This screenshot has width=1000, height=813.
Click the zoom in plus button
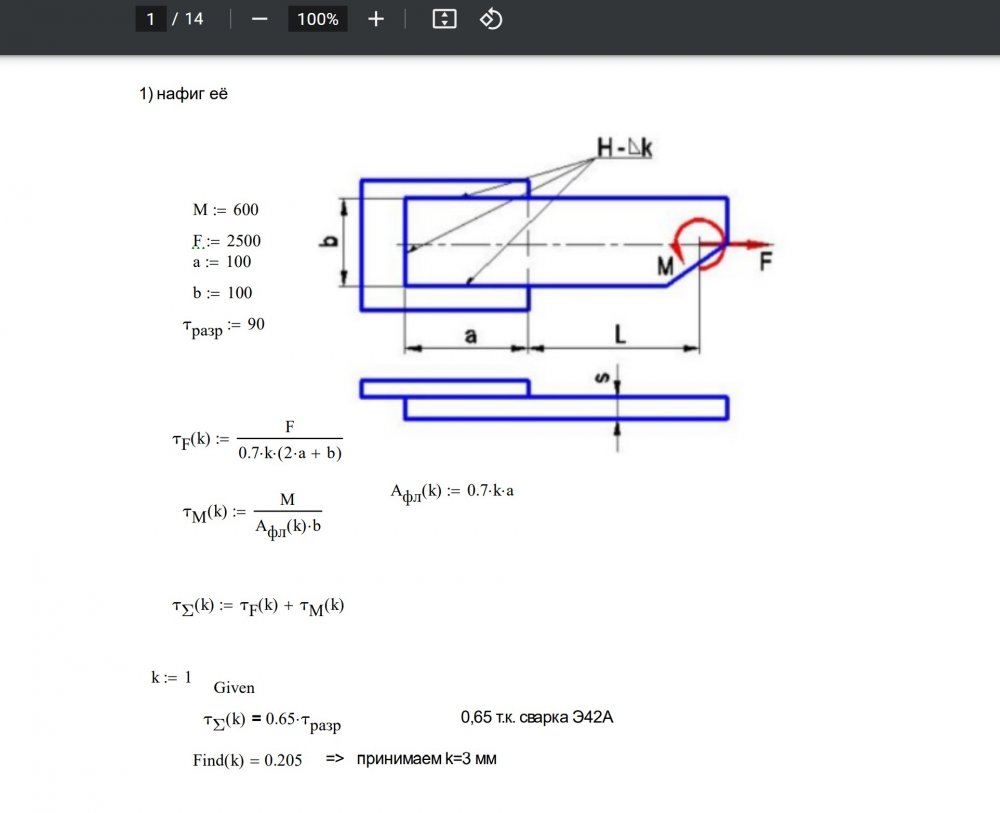376,19
